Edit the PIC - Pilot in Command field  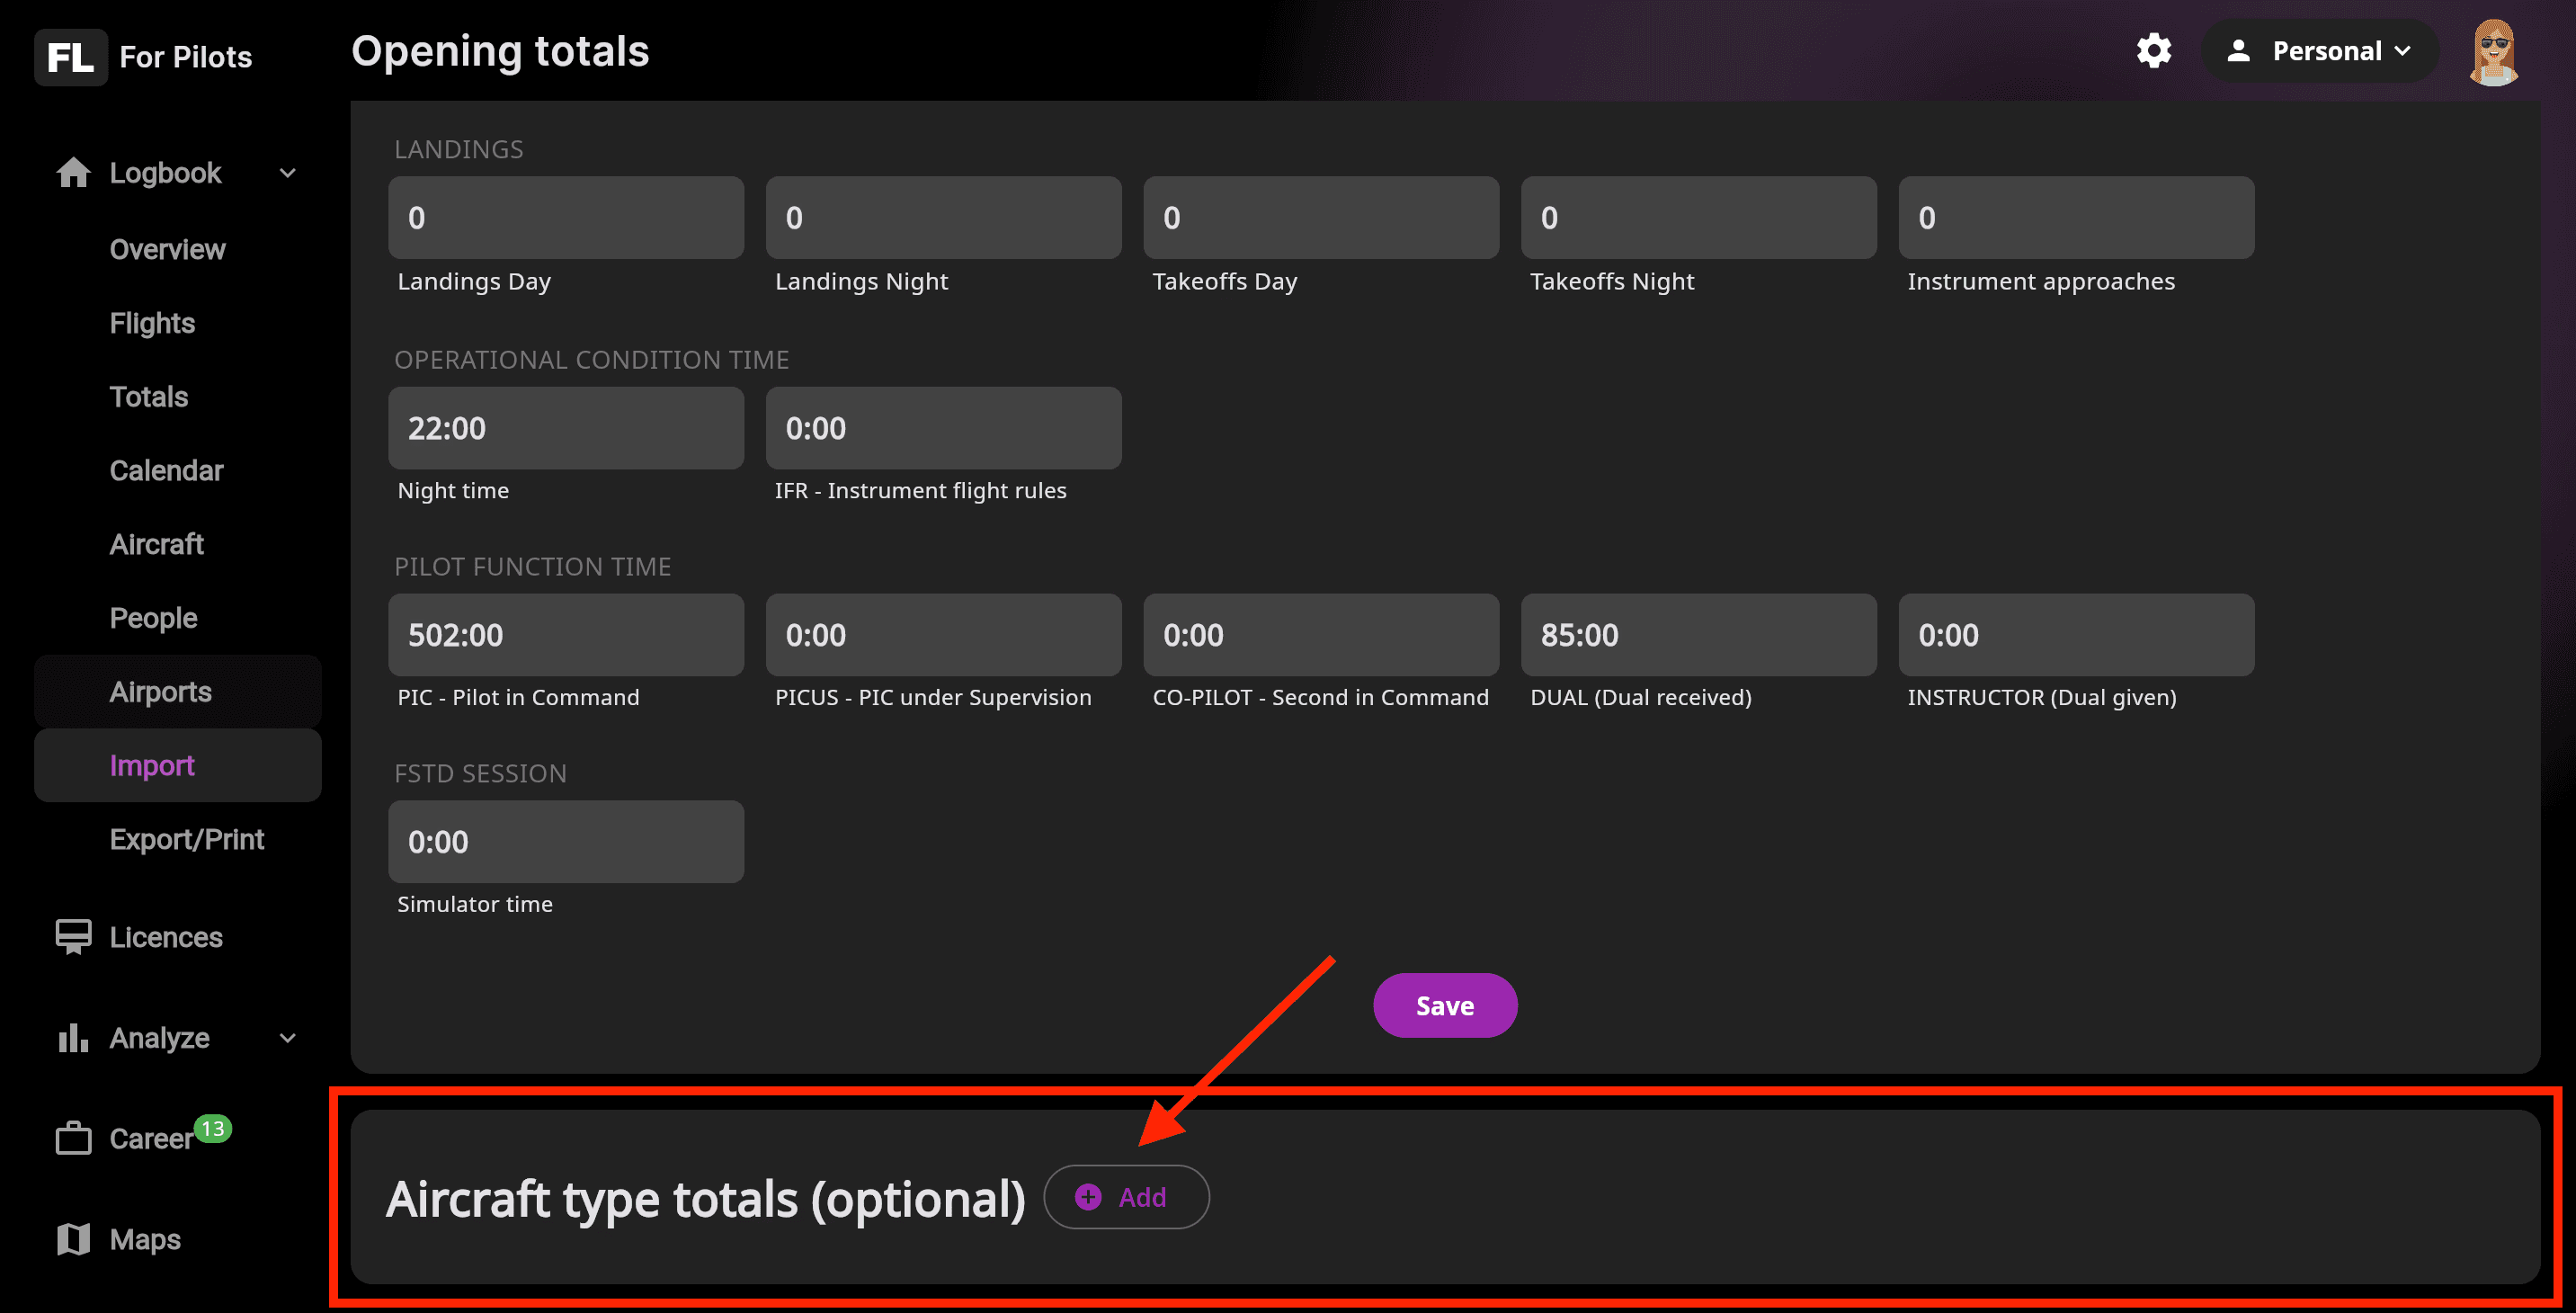coord(566,635)
